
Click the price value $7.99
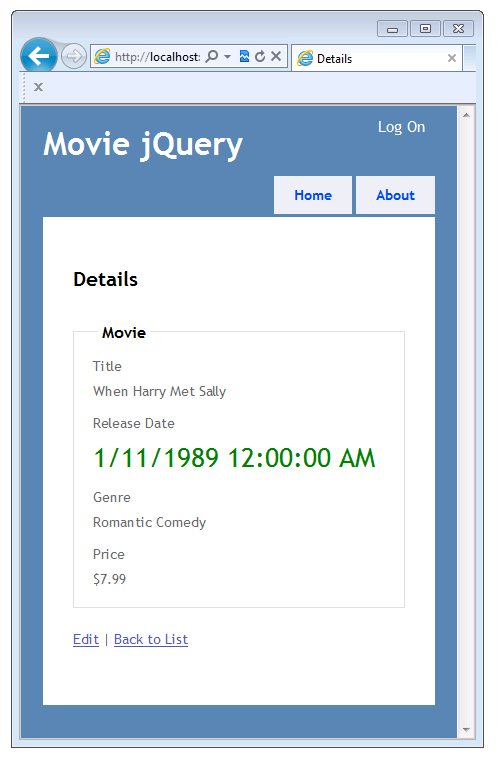pos(109,579)
